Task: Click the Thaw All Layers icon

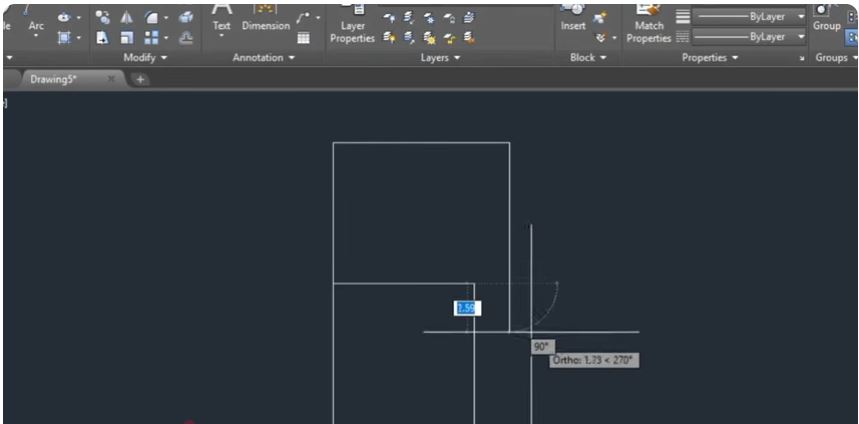Action: pyautogui.click(x=429, y=38)
